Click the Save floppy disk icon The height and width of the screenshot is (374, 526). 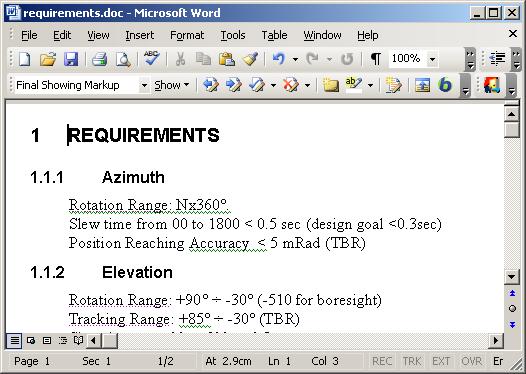71,59
